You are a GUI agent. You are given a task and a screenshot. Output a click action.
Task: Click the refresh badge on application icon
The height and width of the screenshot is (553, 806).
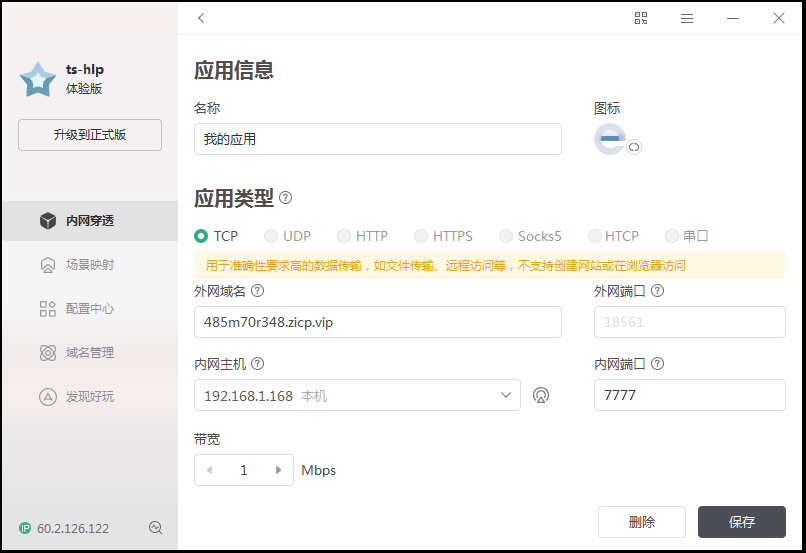634,147
